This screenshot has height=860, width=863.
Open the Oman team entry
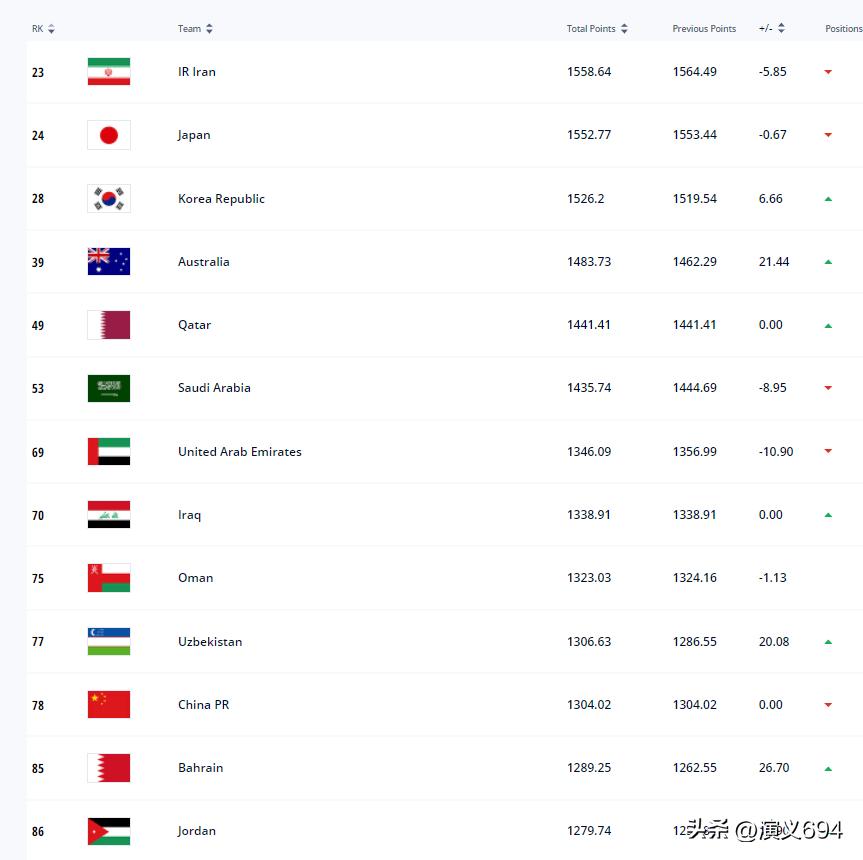[195, 578]
